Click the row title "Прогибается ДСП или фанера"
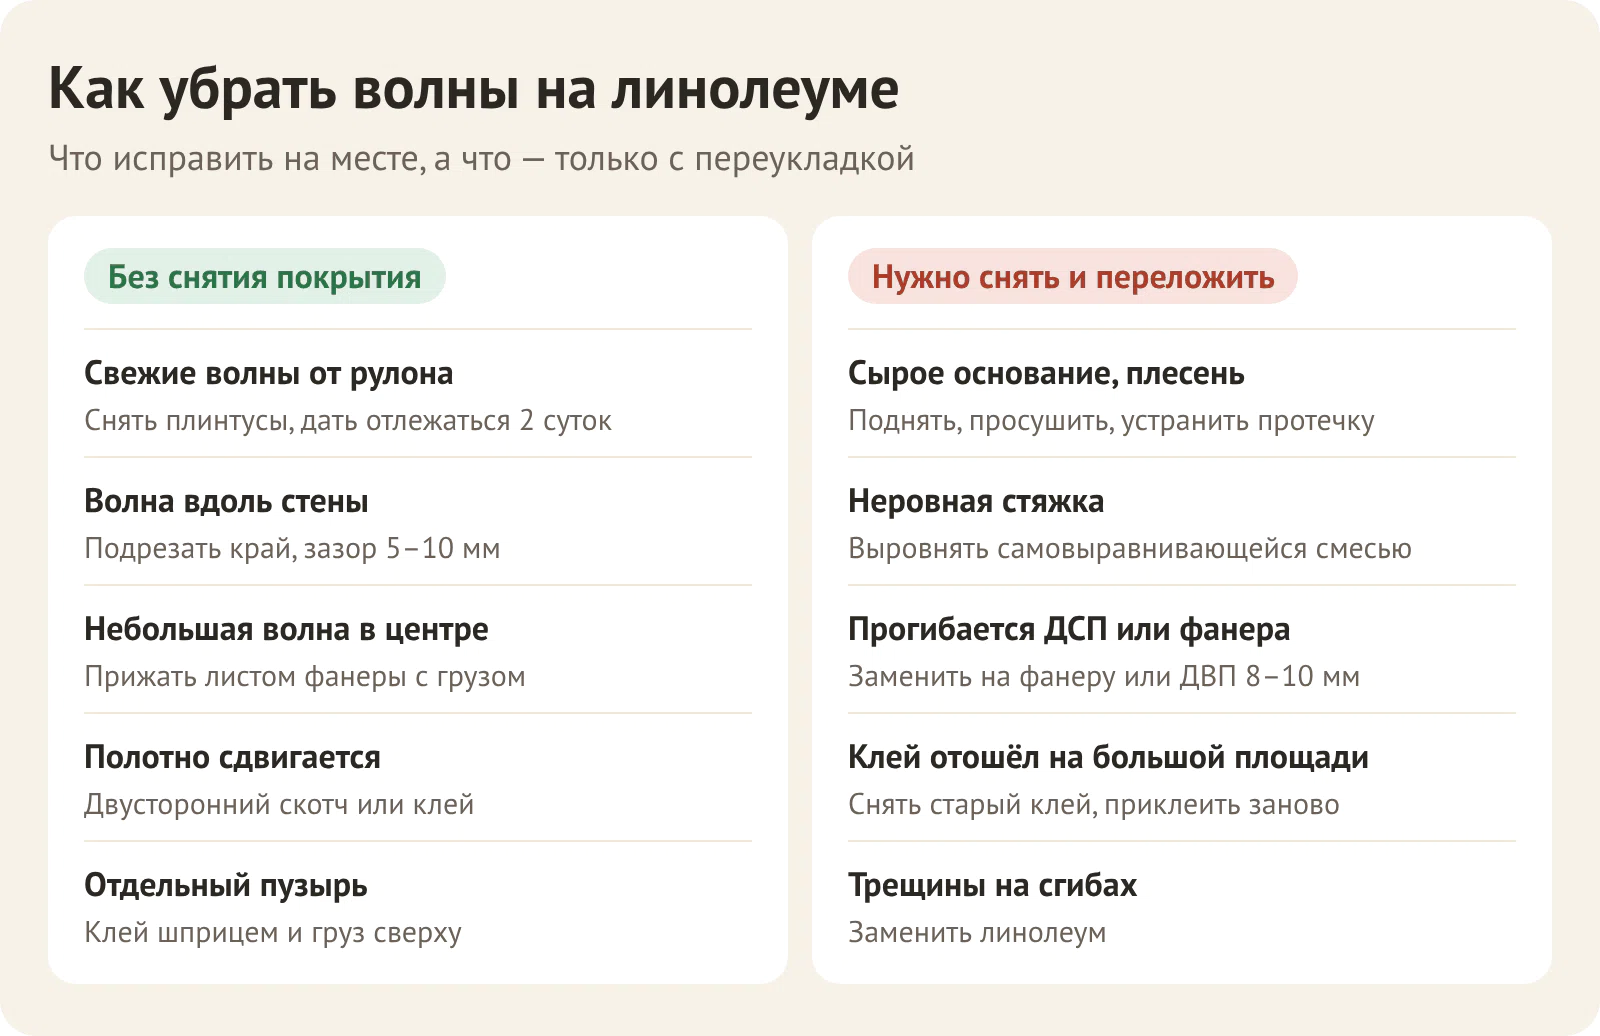 coord(1069,629)
